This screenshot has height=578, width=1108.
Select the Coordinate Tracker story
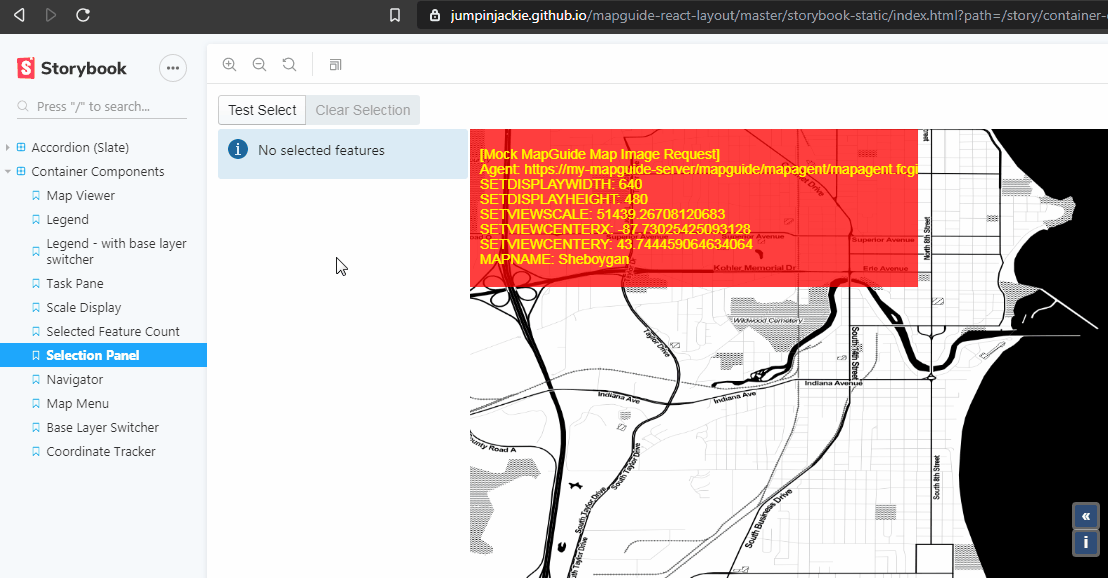(x=100, y=451)
